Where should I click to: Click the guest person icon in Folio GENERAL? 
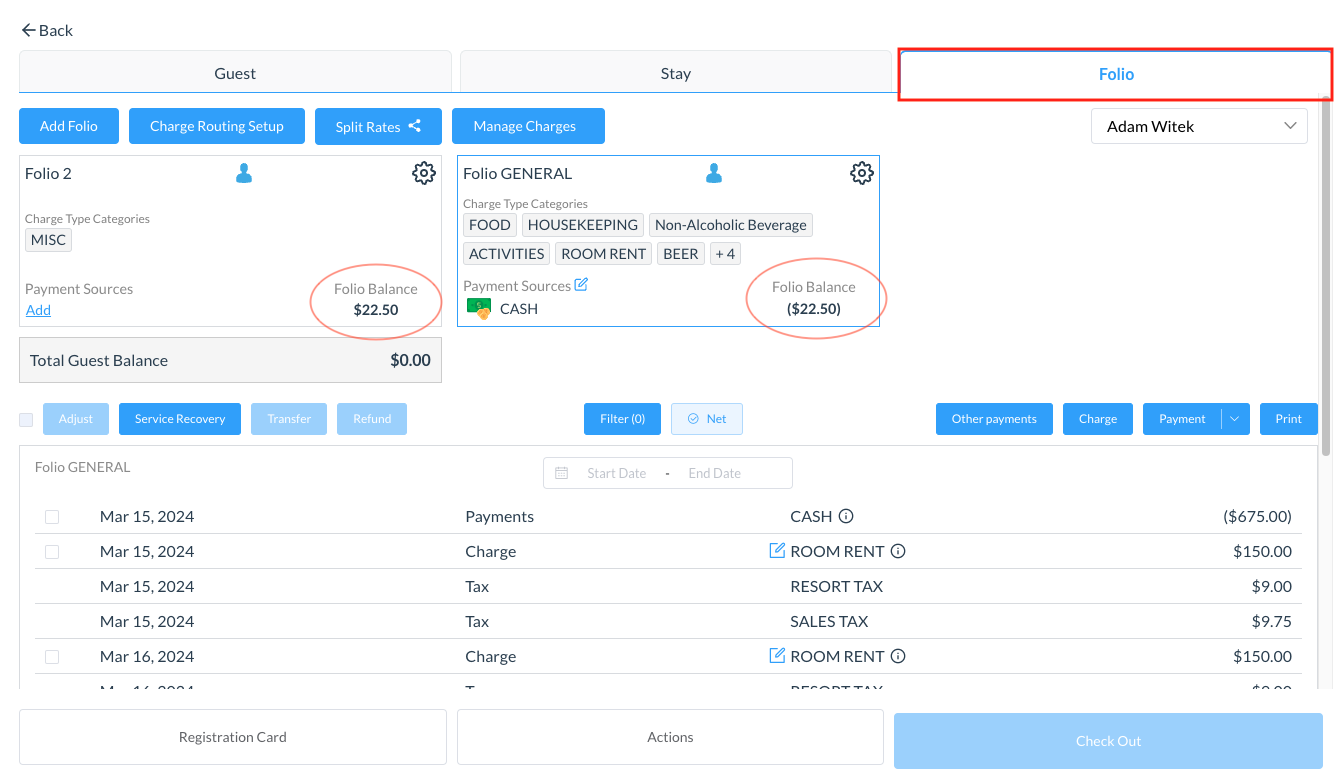(x=714, y=174)
